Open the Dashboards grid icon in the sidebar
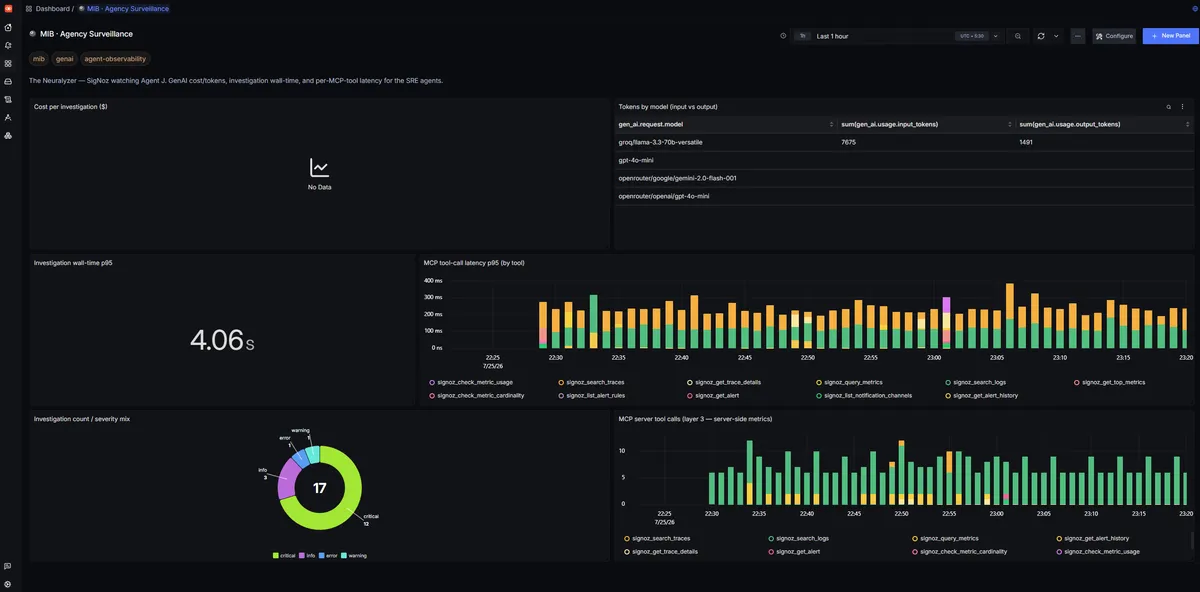 [8, 63]
